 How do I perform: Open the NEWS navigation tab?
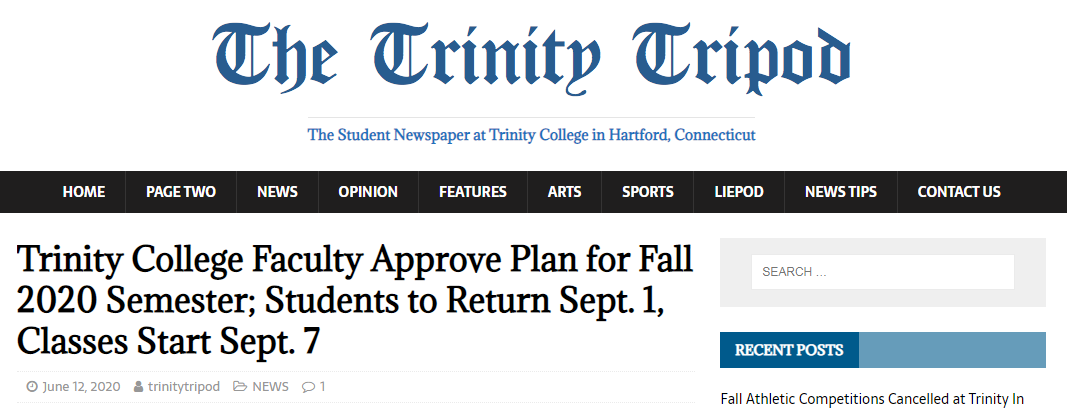point(278,192)
